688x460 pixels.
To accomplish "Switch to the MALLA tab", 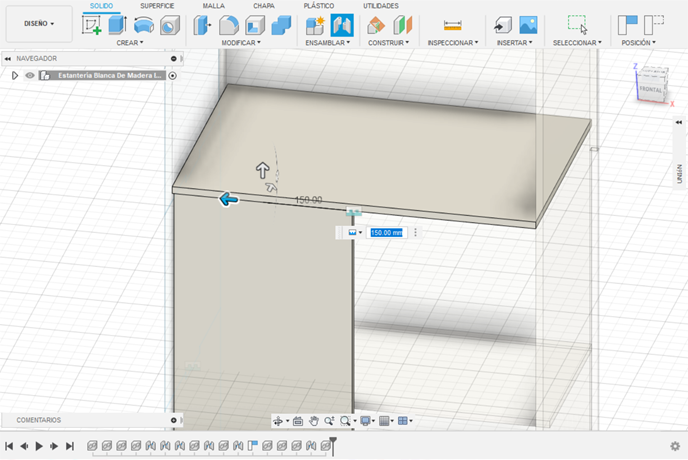I will (x=214, y=6).
